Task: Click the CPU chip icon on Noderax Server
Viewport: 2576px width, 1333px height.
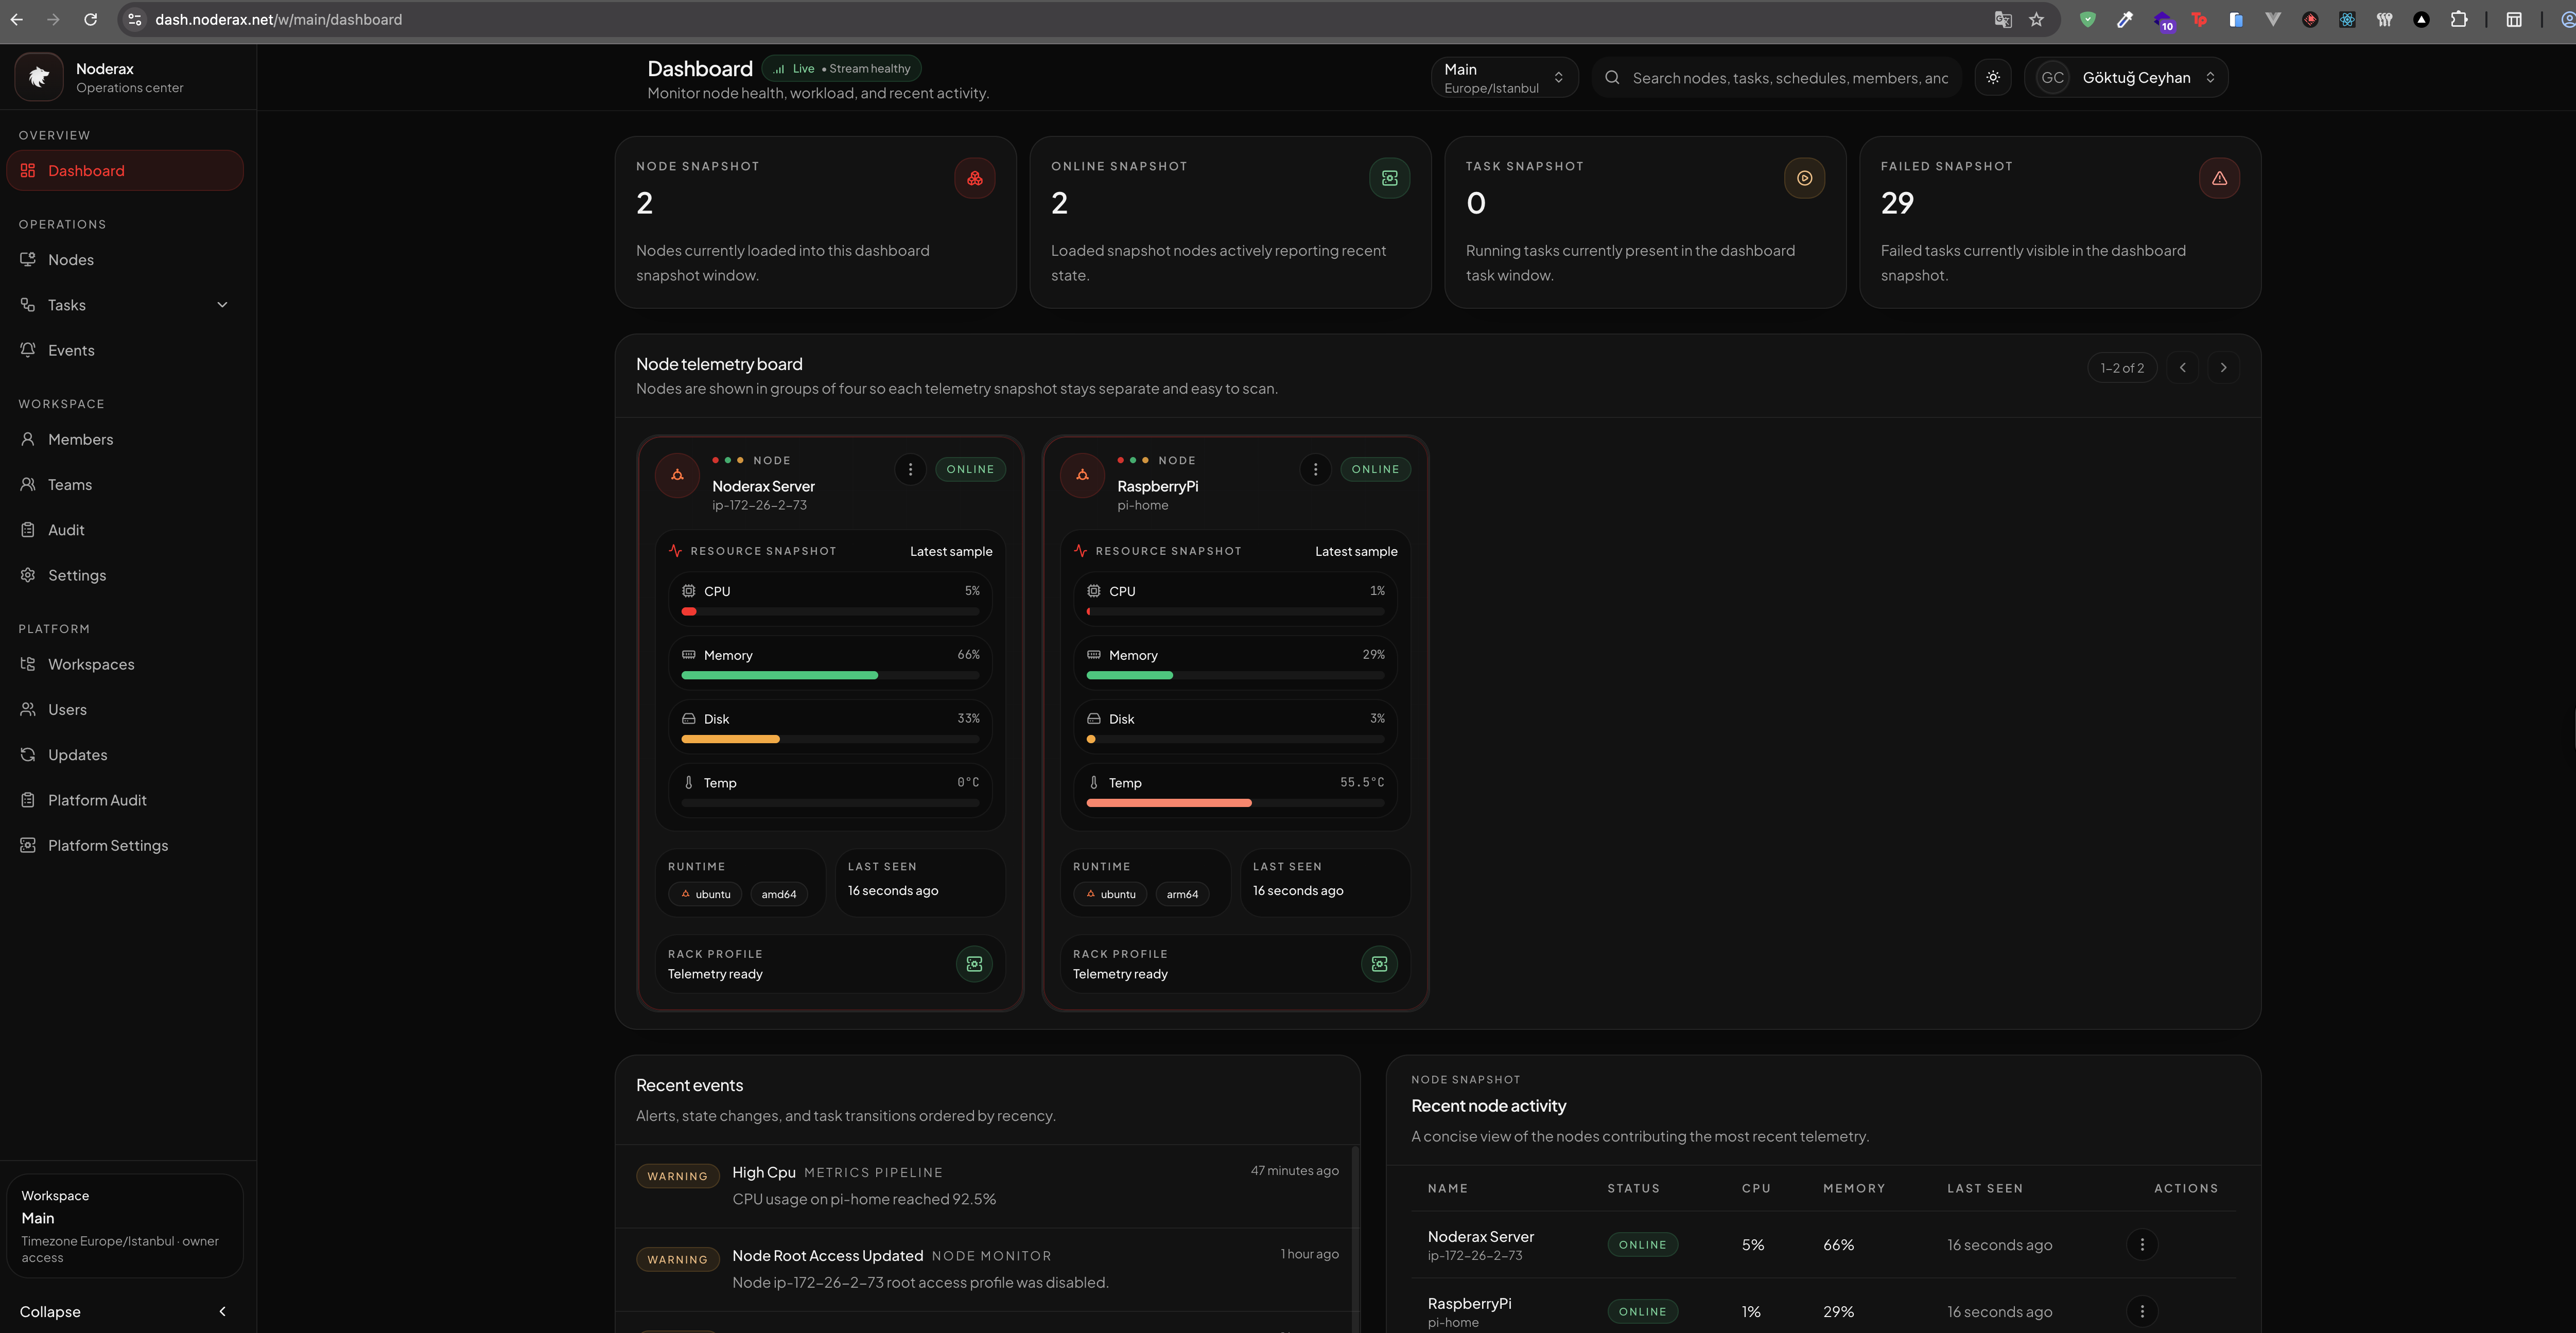Action: (688, 591)
